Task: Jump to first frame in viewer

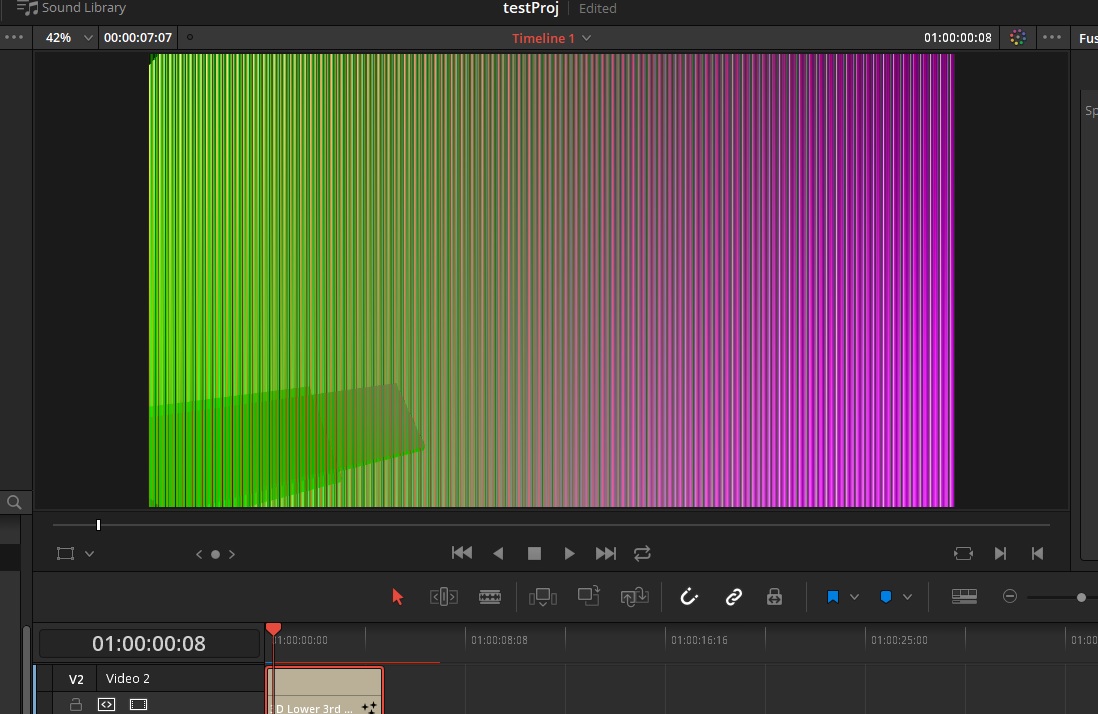Action: point(461,553)
